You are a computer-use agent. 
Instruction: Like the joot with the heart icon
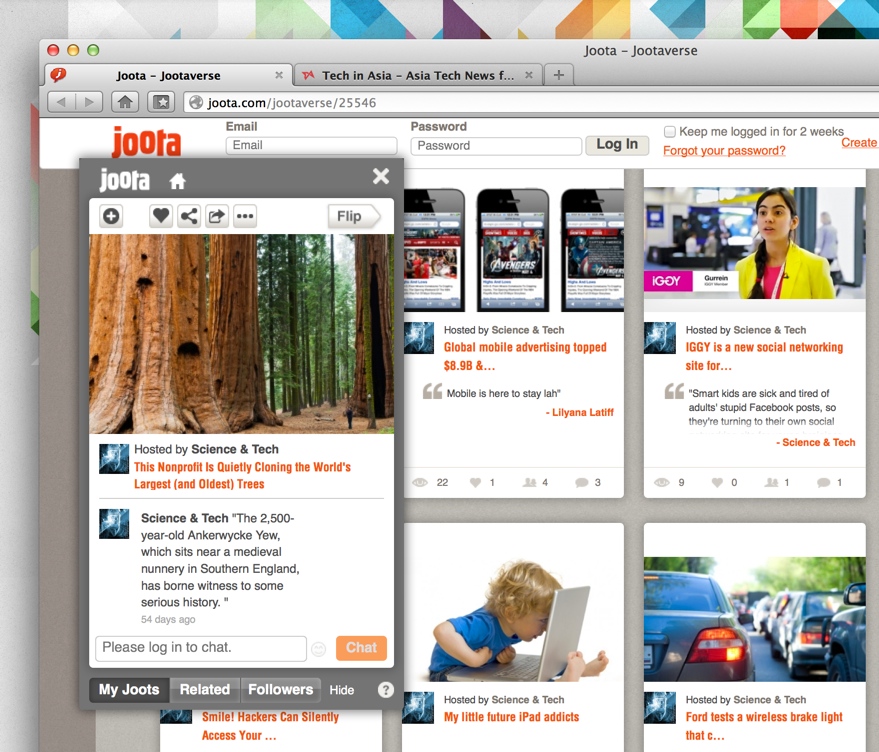tap(161, 216)
